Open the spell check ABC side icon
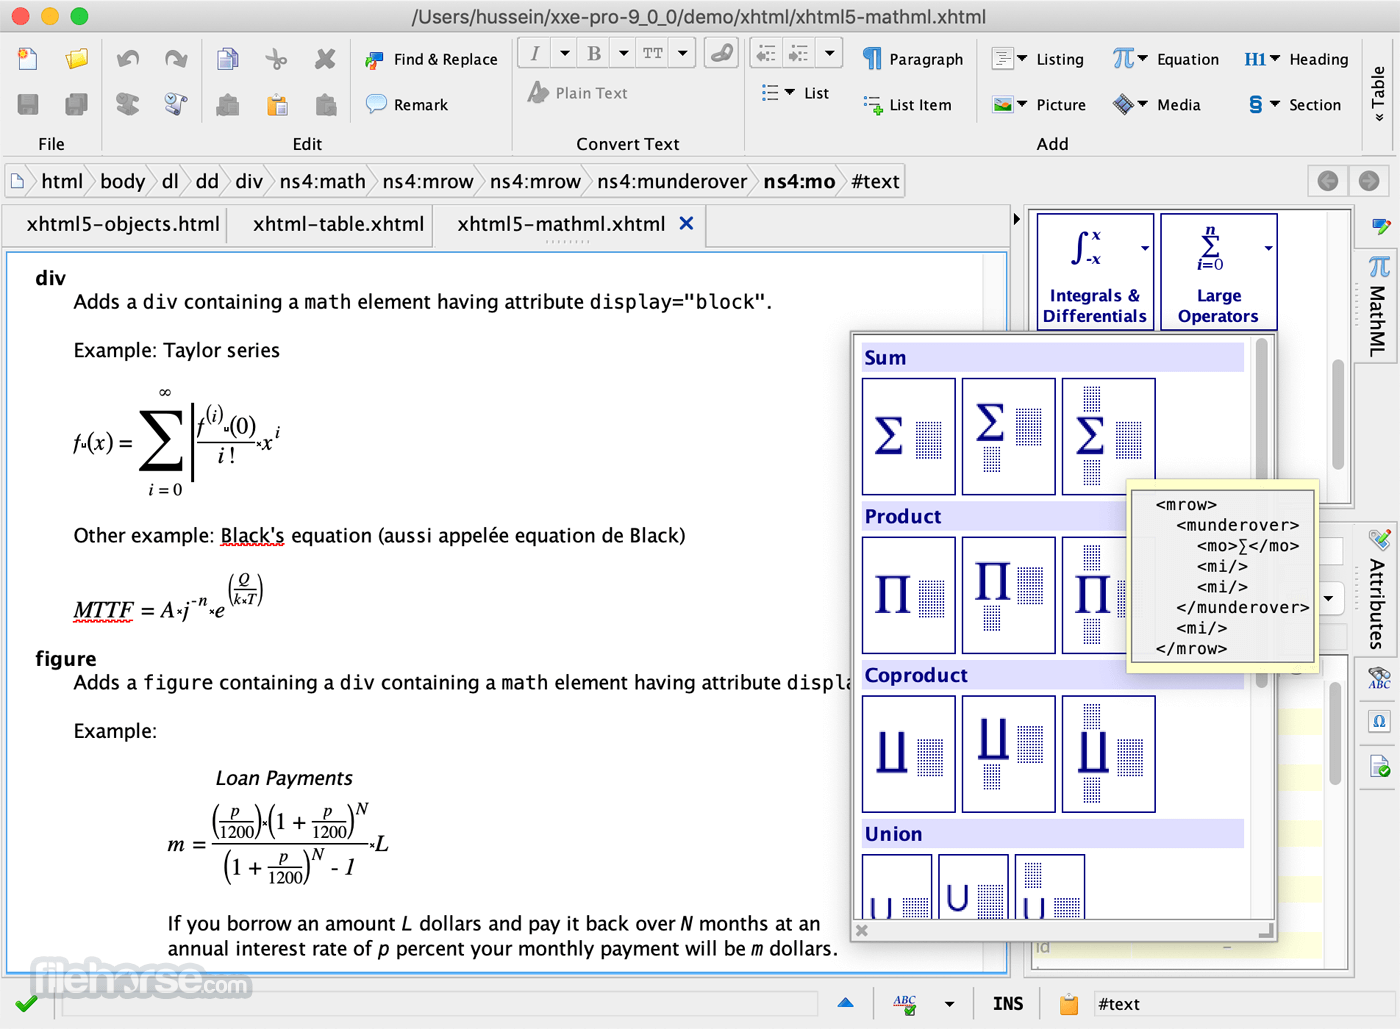The height and width of the screenshot is (1029, 1400). pos(1379,679)
